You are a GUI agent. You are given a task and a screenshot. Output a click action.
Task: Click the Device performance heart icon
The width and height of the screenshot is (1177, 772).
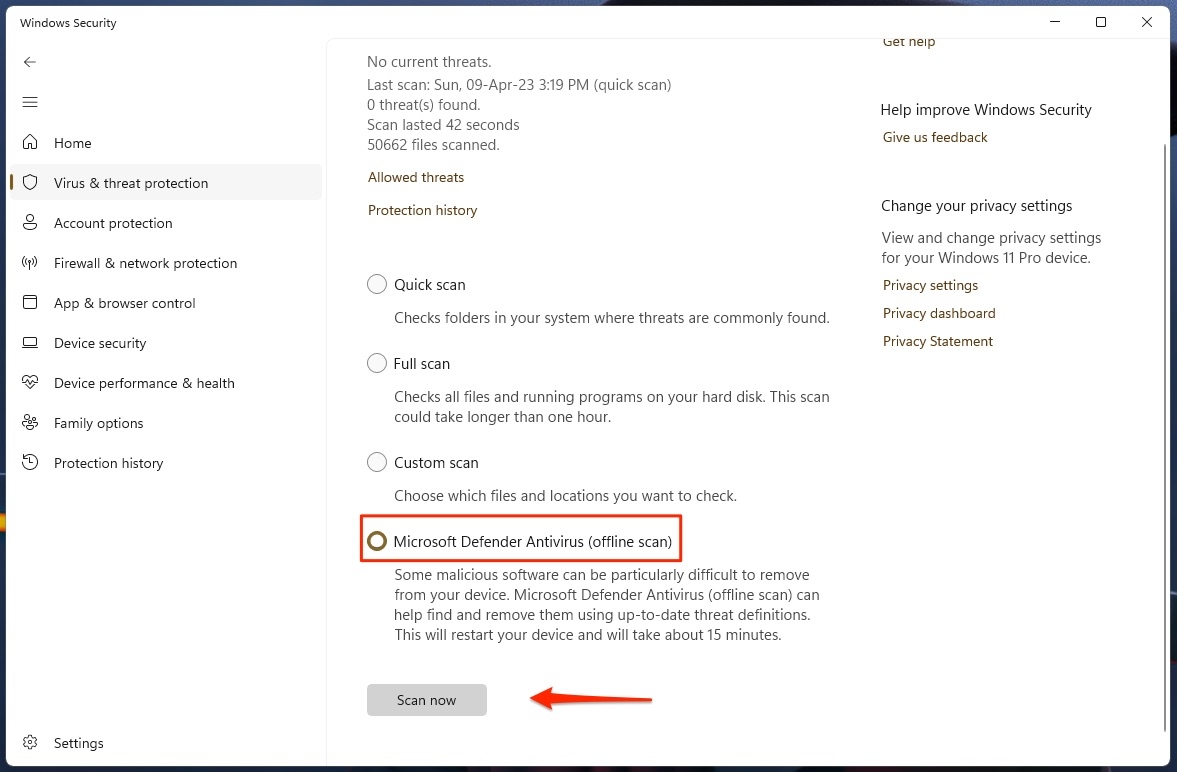pos(30,382)
